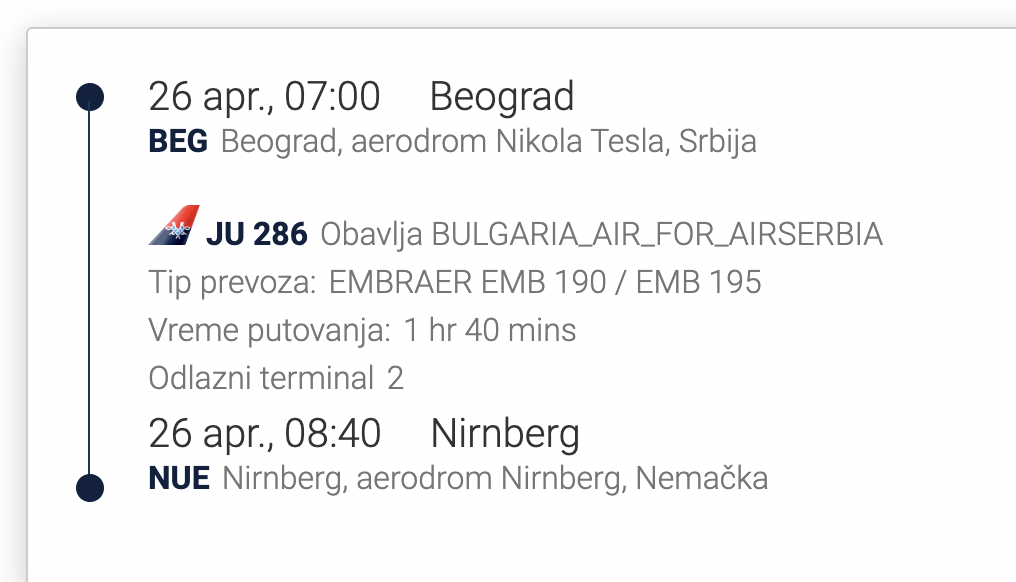Click the NUE airport code
The image size is (1016, 582).
coord(179,479)
